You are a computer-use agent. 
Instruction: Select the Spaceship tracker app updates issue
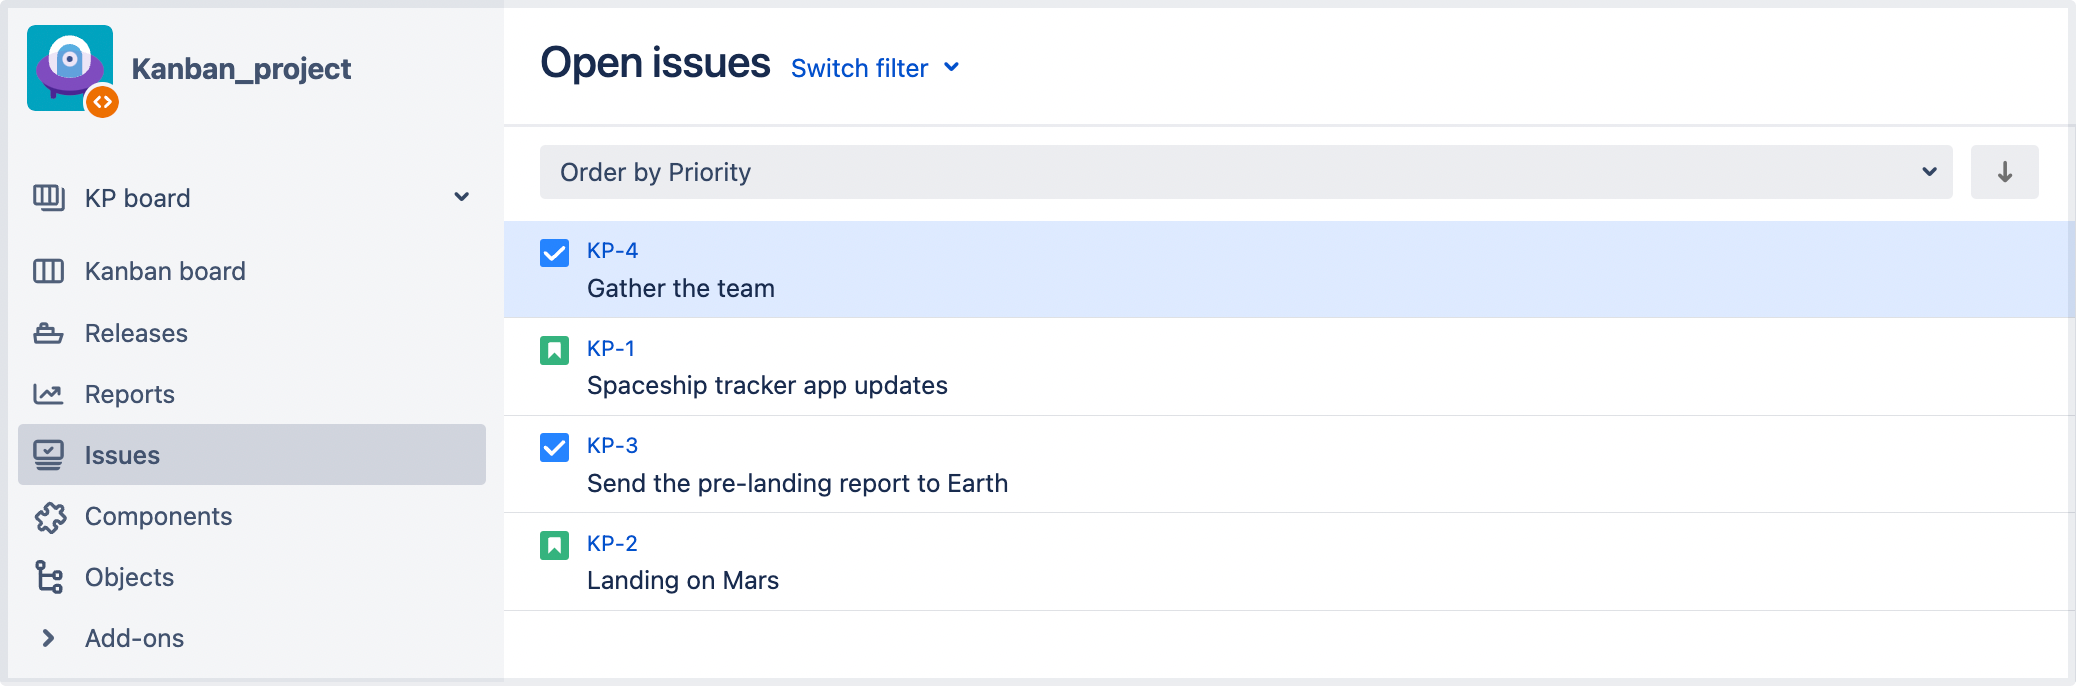click(767, 386)
